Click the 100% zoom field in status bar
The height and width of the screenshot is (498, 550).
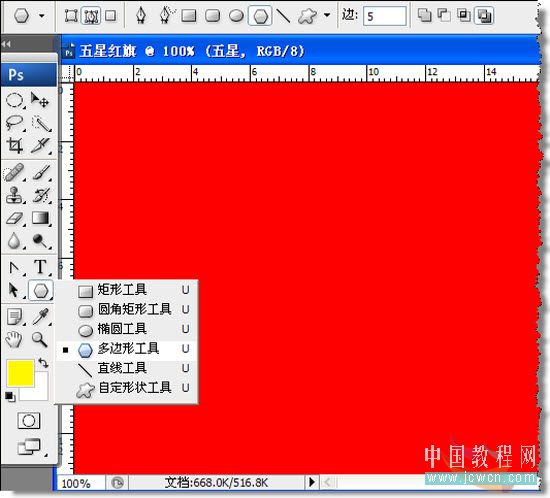(x=80, y=483)
